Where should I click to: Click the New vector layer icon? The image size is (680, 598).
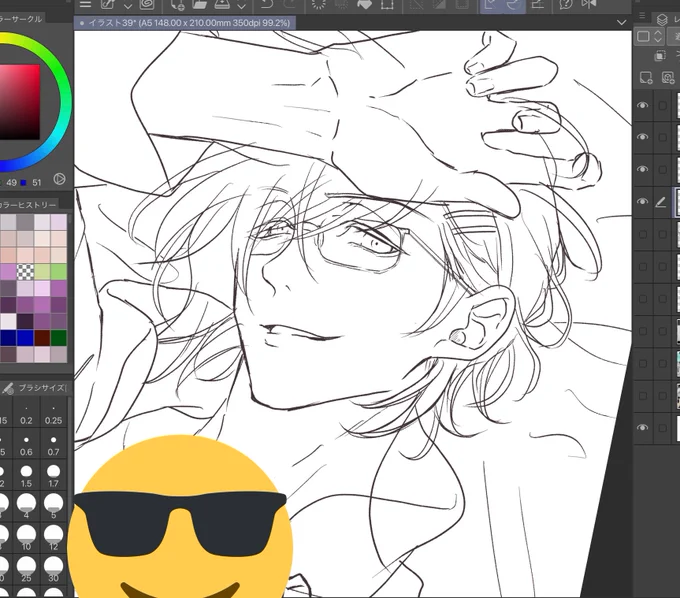pyautogui.click(x=668, y=78)
